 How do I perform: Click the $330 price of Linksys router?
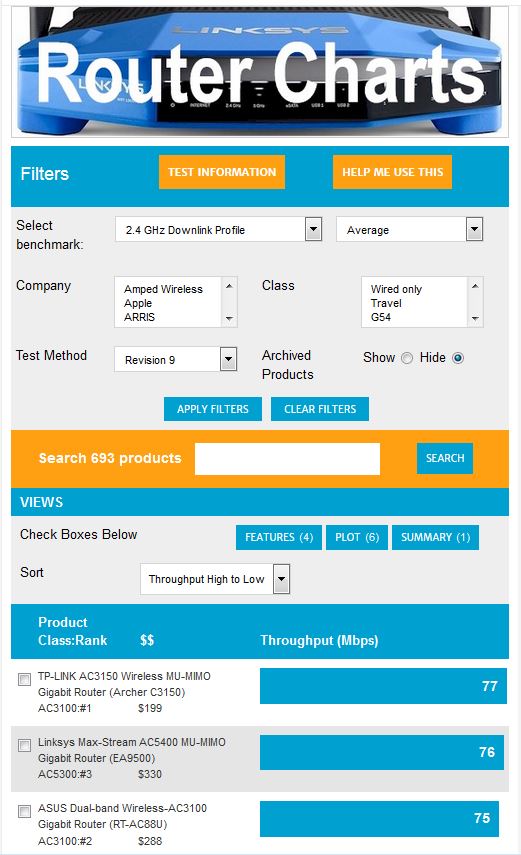[x=150, y=774]
